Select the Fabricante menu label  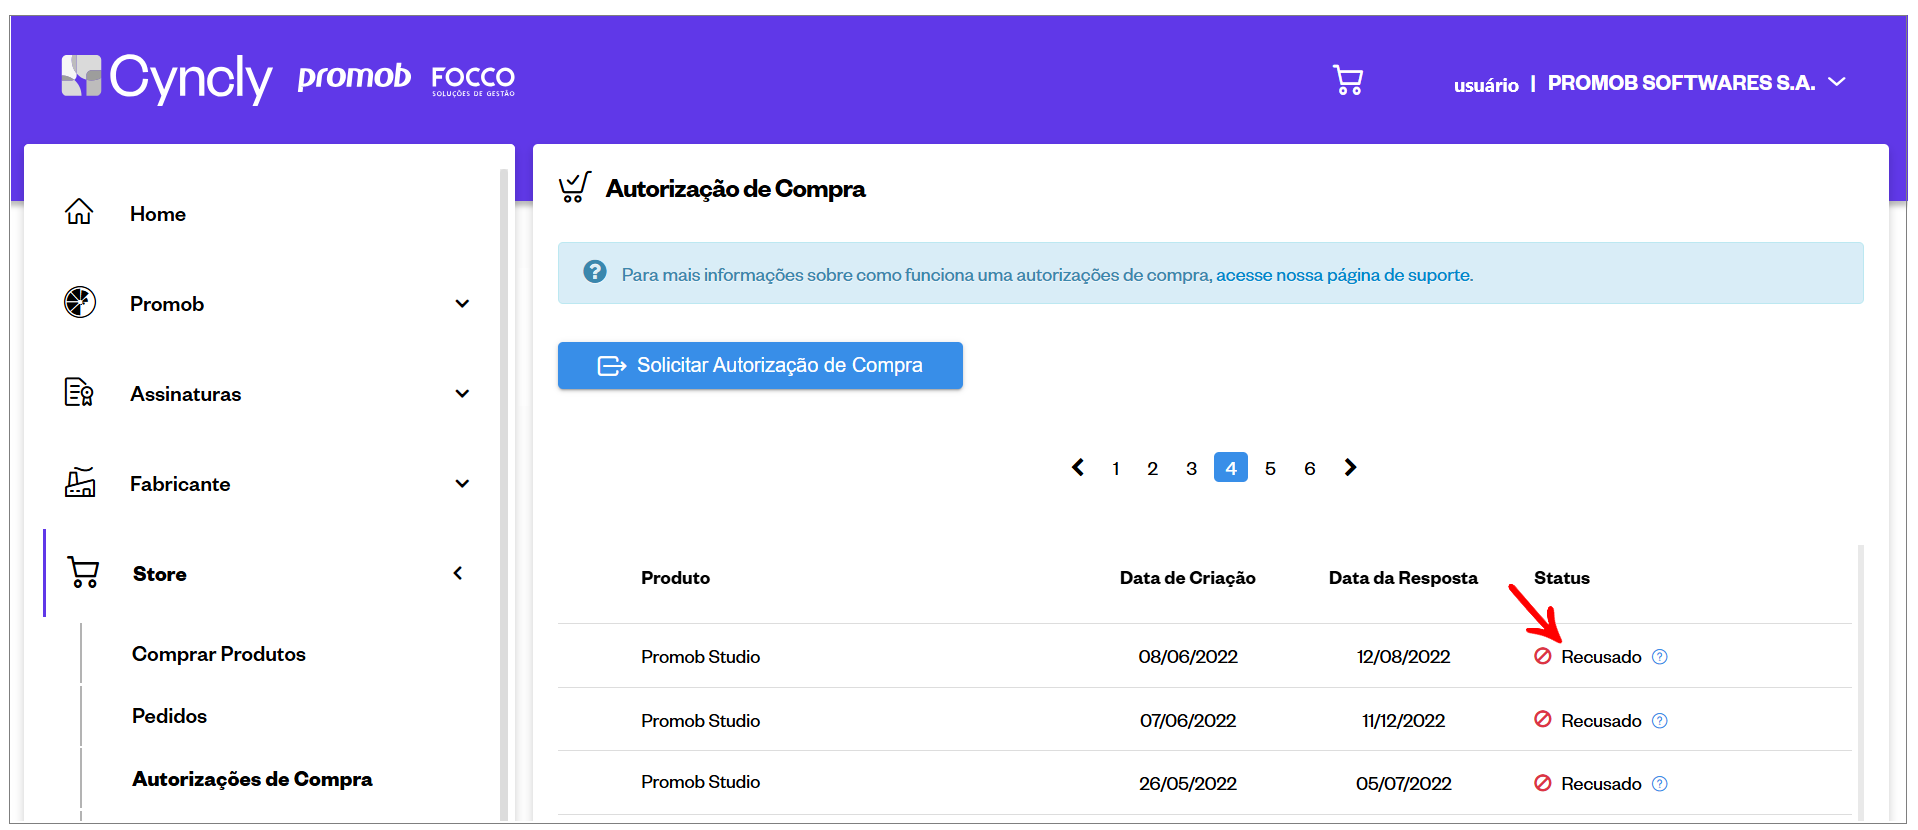click(x=180, y=484)
